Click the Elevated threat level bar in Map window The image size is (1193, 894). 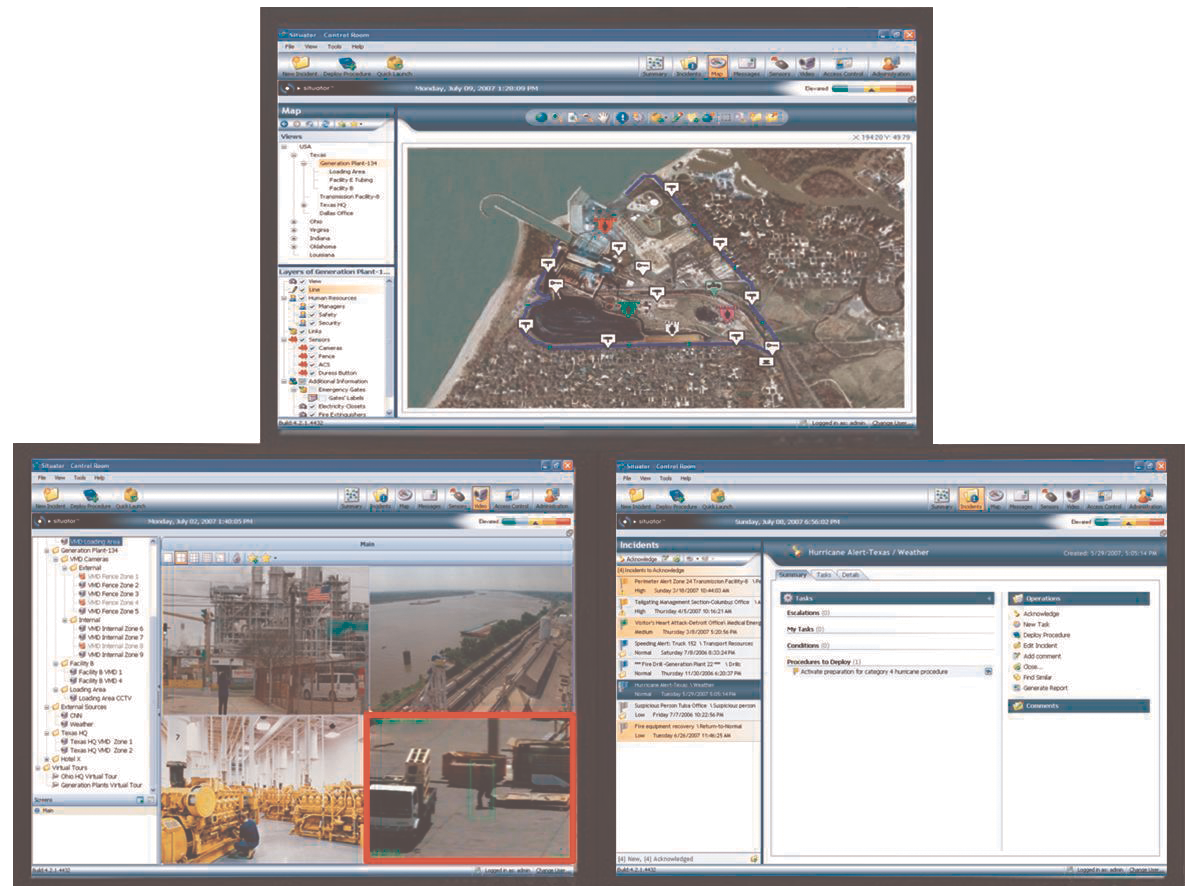(x=868, y=89)
